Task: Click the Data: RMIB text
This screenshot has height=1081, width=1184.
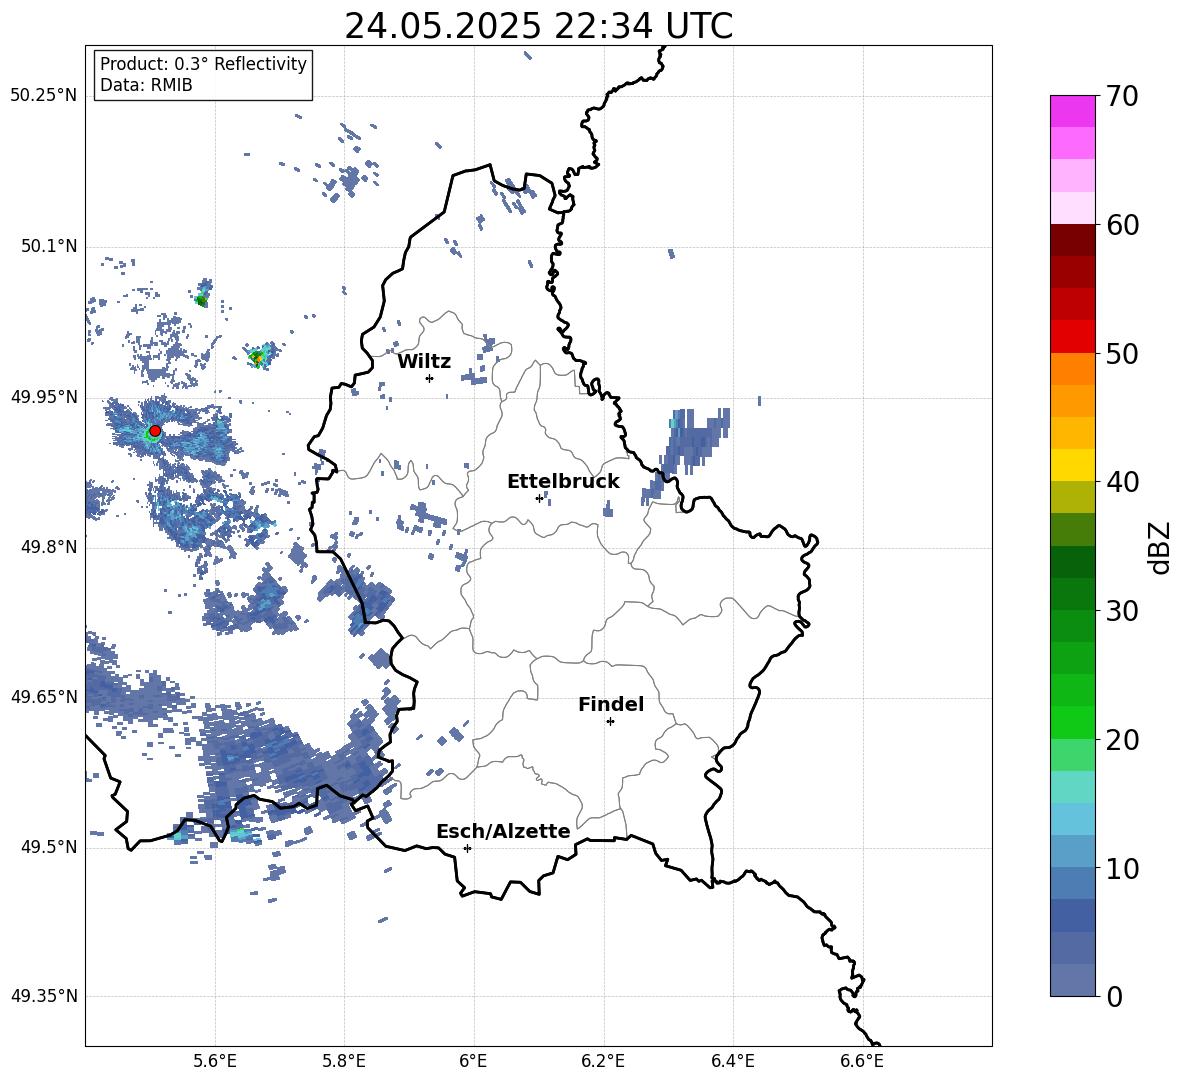Action: pyautogui.click(x=146, y=85)
